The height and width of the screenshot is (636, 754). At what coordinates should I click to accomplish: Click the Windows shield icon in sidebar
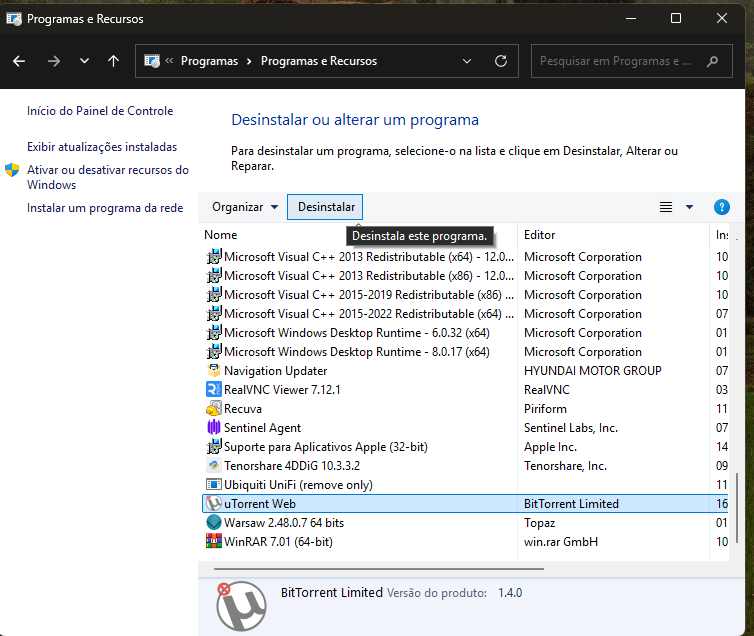(12, 170)
